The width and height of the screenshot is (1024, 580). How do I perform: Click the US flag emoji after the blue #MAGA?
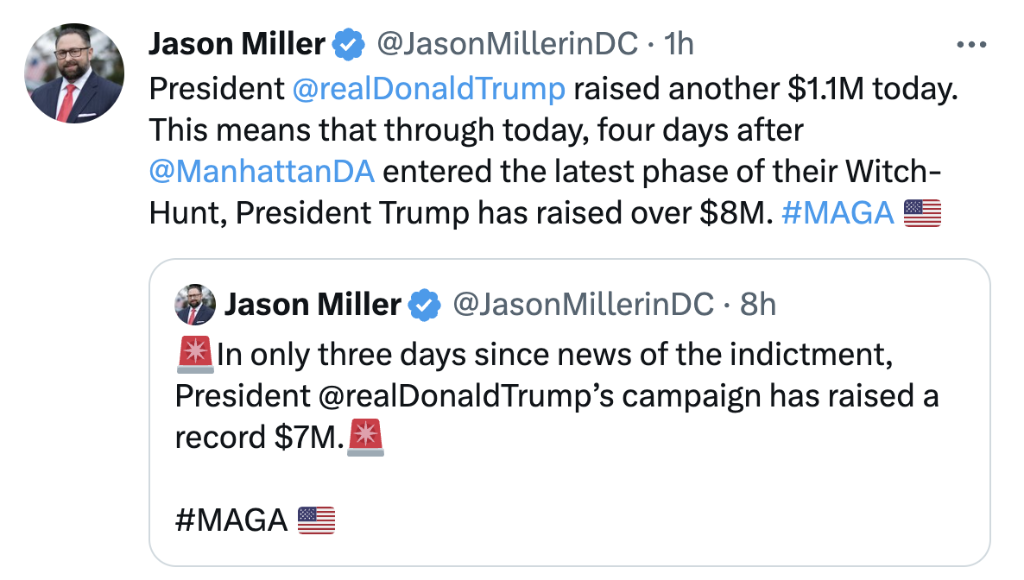click(x=923, y=213)
